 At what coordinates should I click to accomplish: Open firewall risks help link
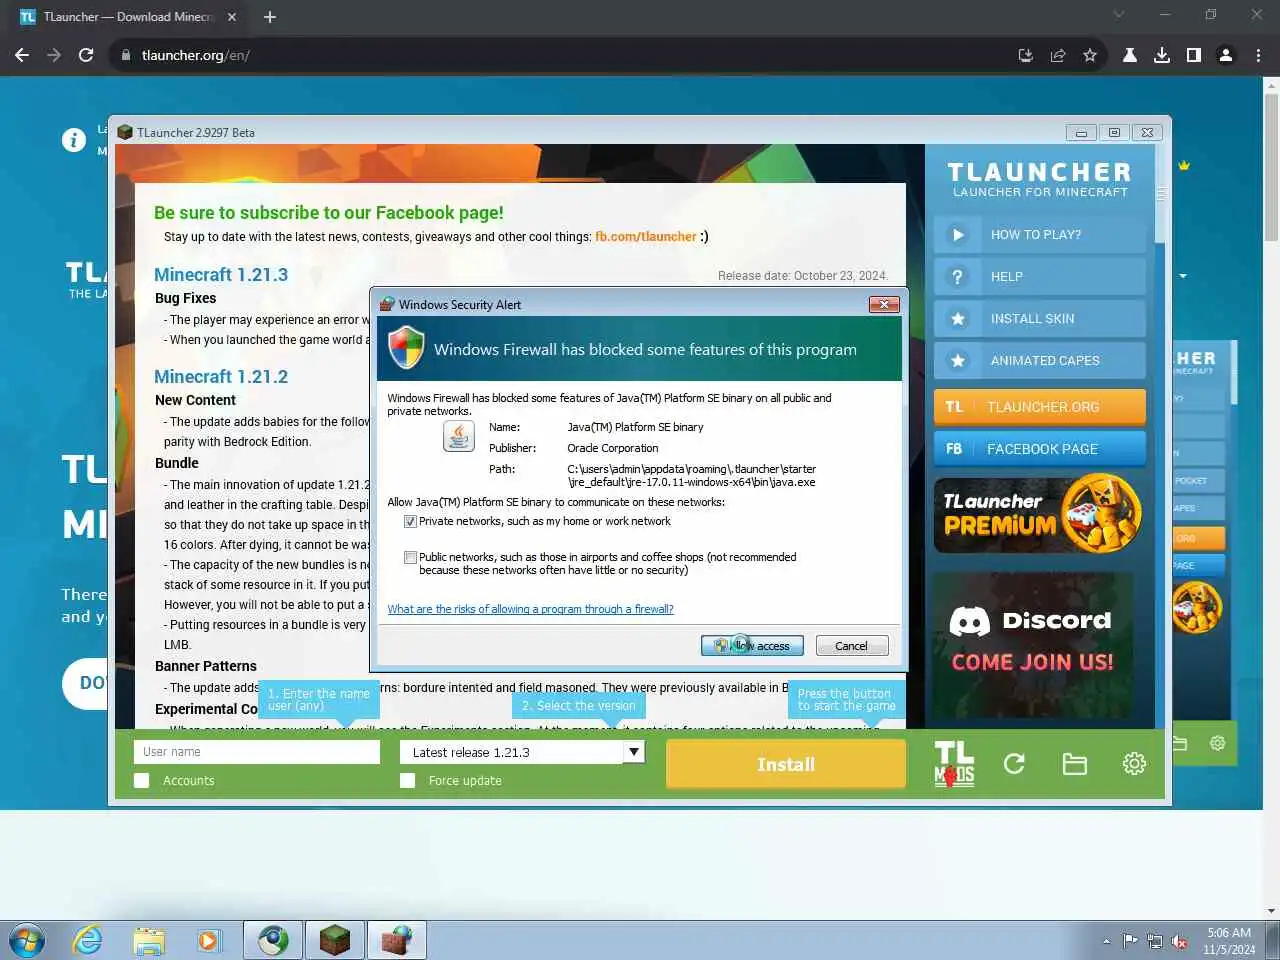[530, 609]
